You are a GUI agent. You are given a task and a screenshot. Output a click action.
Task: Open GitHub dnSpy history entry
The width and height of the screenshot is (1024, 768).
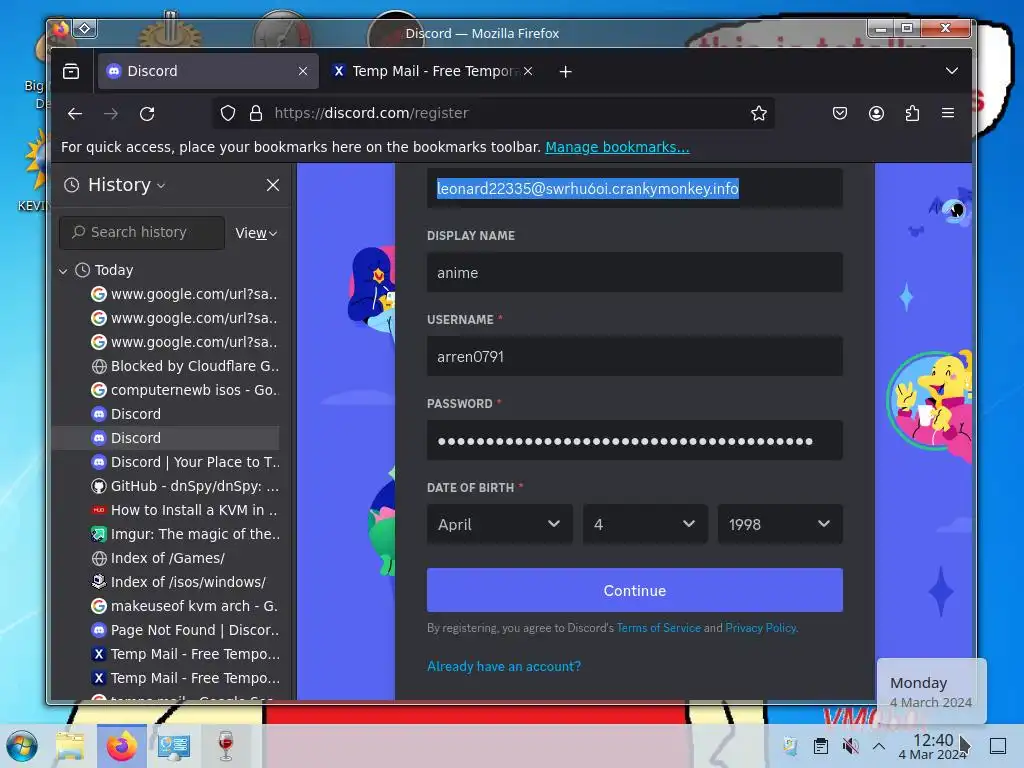coord(185,486)
